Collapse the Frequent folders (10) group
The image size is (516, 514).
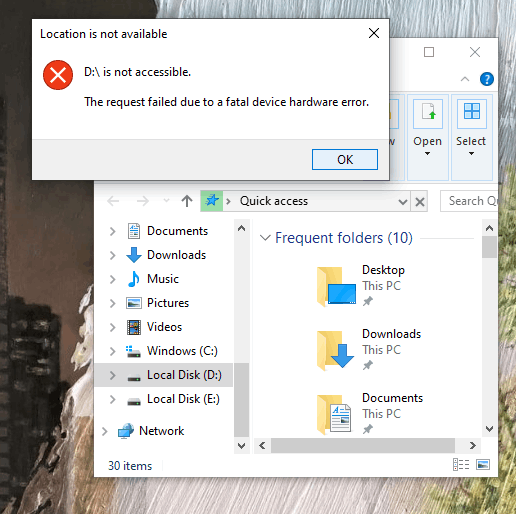point(265,238)
